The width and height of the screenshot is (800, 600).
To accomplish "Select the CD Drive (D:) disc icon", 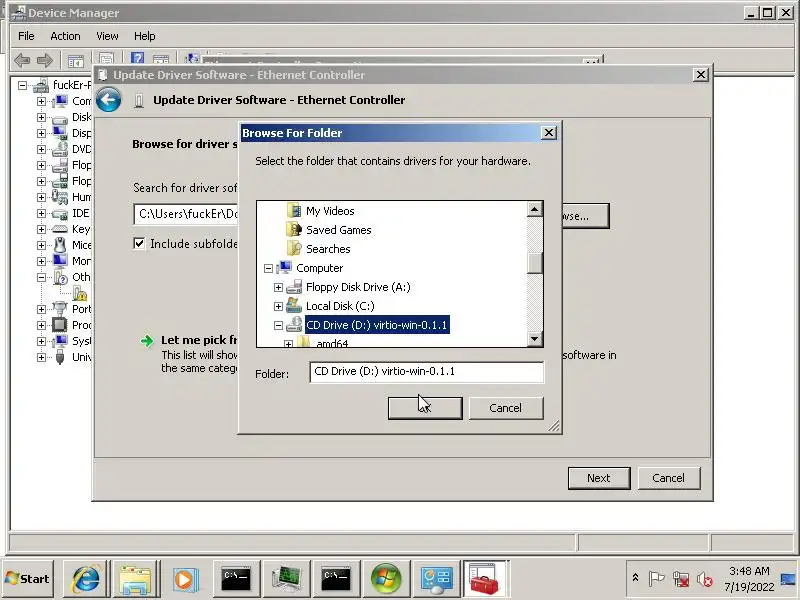I will pos(294,324).
